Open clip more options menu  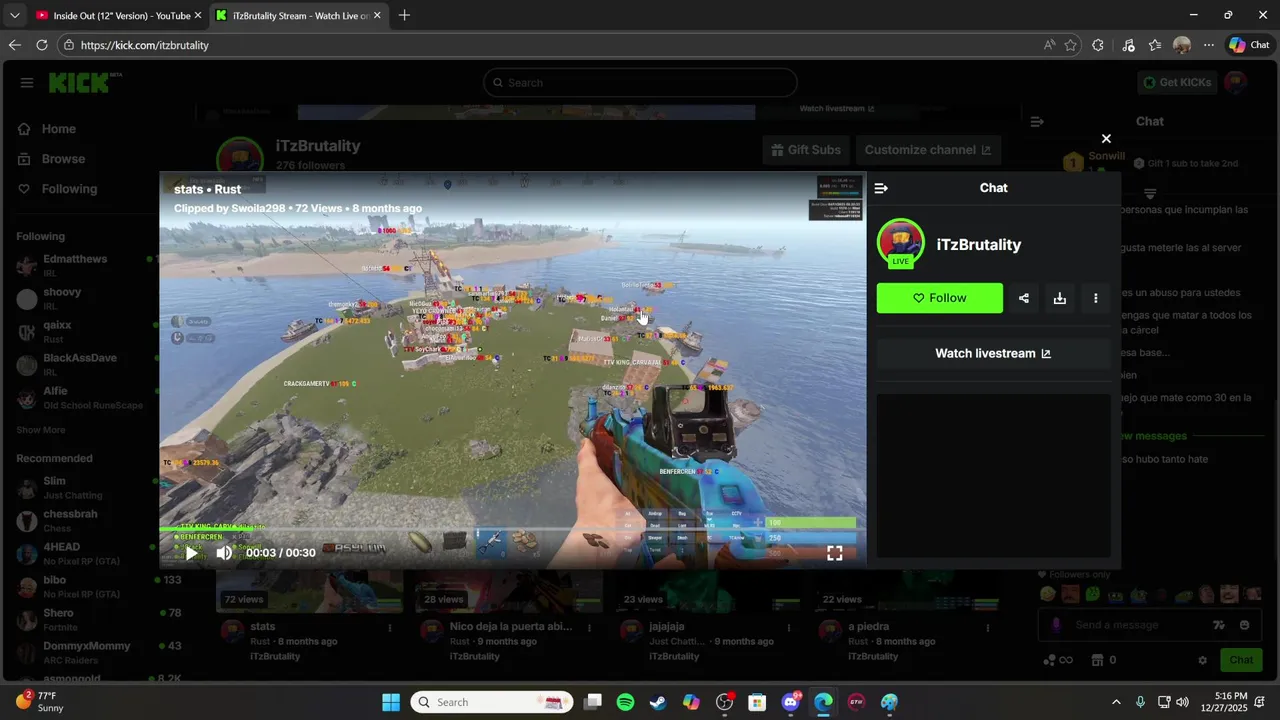point(1095,298)
